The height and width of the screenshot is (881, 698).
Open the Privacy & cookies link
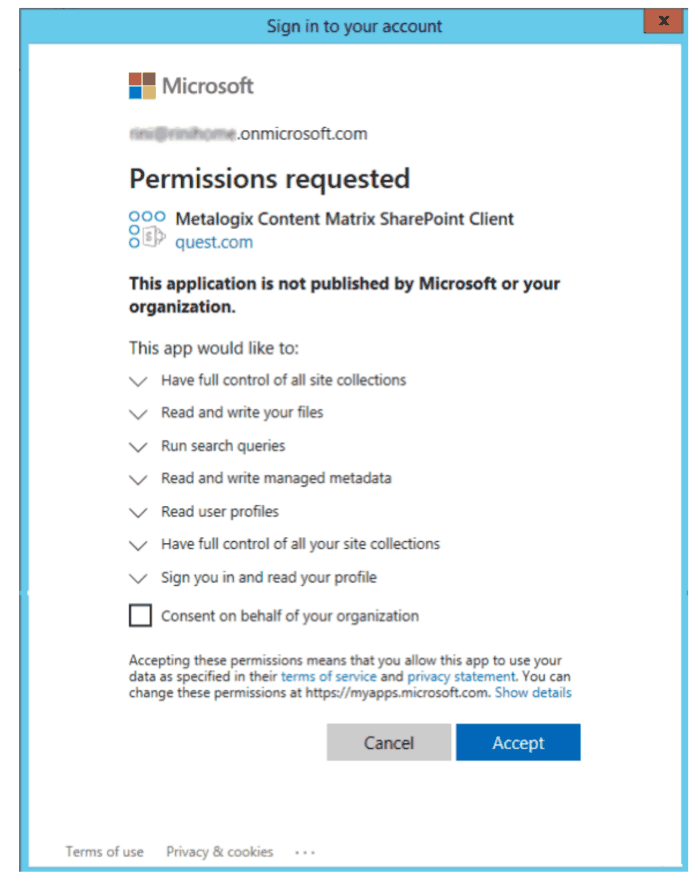pyautogui.click(x=219, y=851)
